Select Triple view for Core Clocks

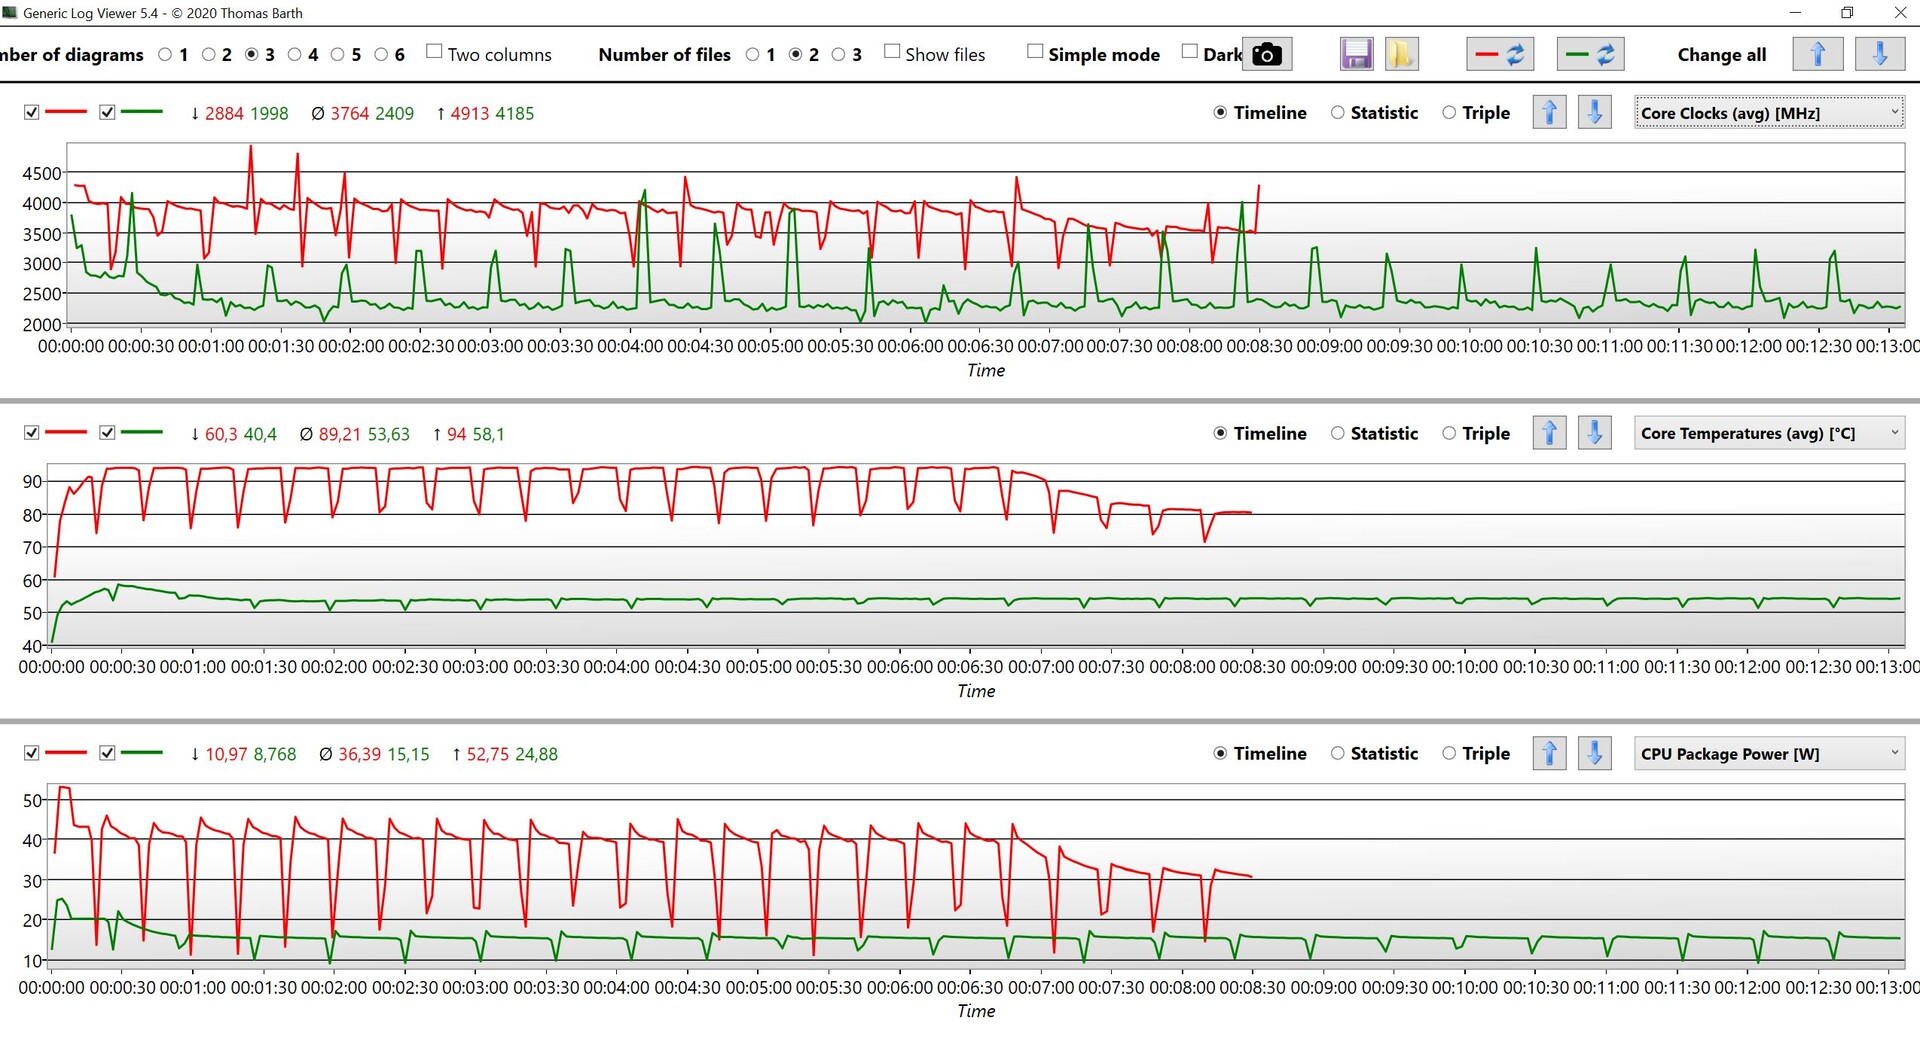click(x=1449, y=113)
